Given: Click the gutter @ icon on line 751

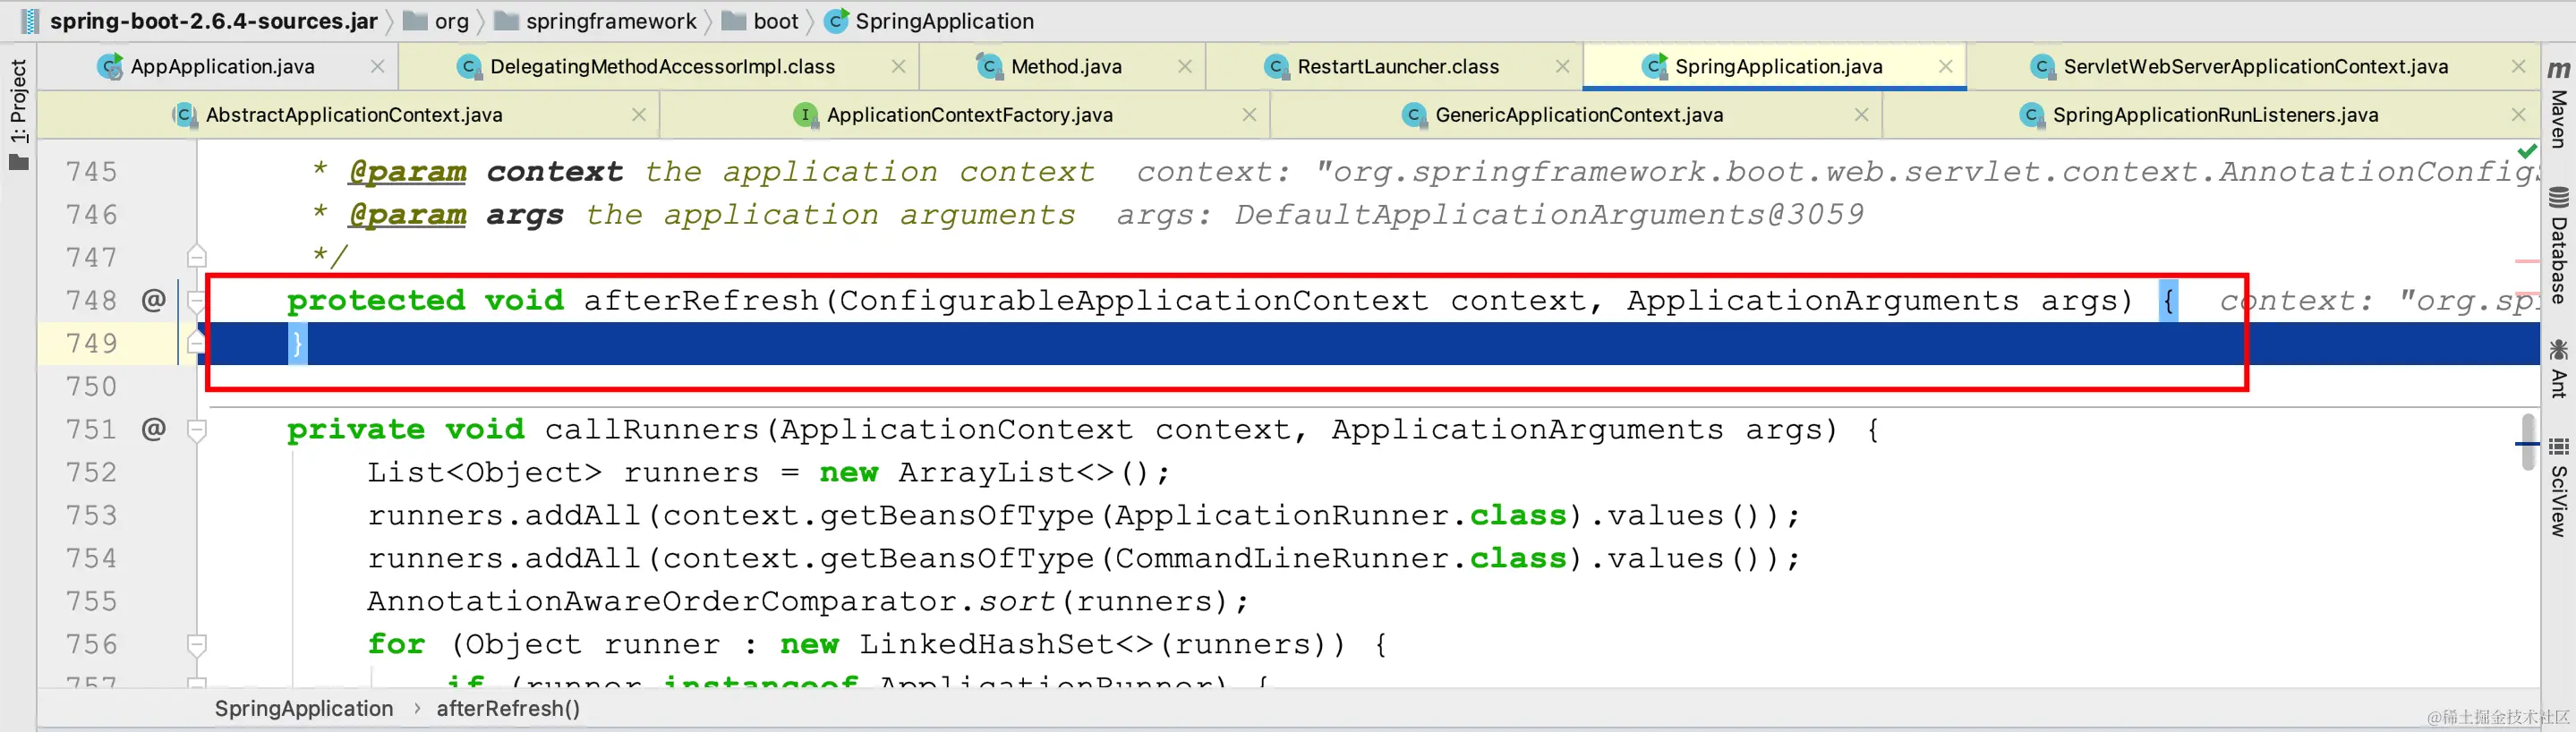Looking at the screenshot, I should point(153,429).
